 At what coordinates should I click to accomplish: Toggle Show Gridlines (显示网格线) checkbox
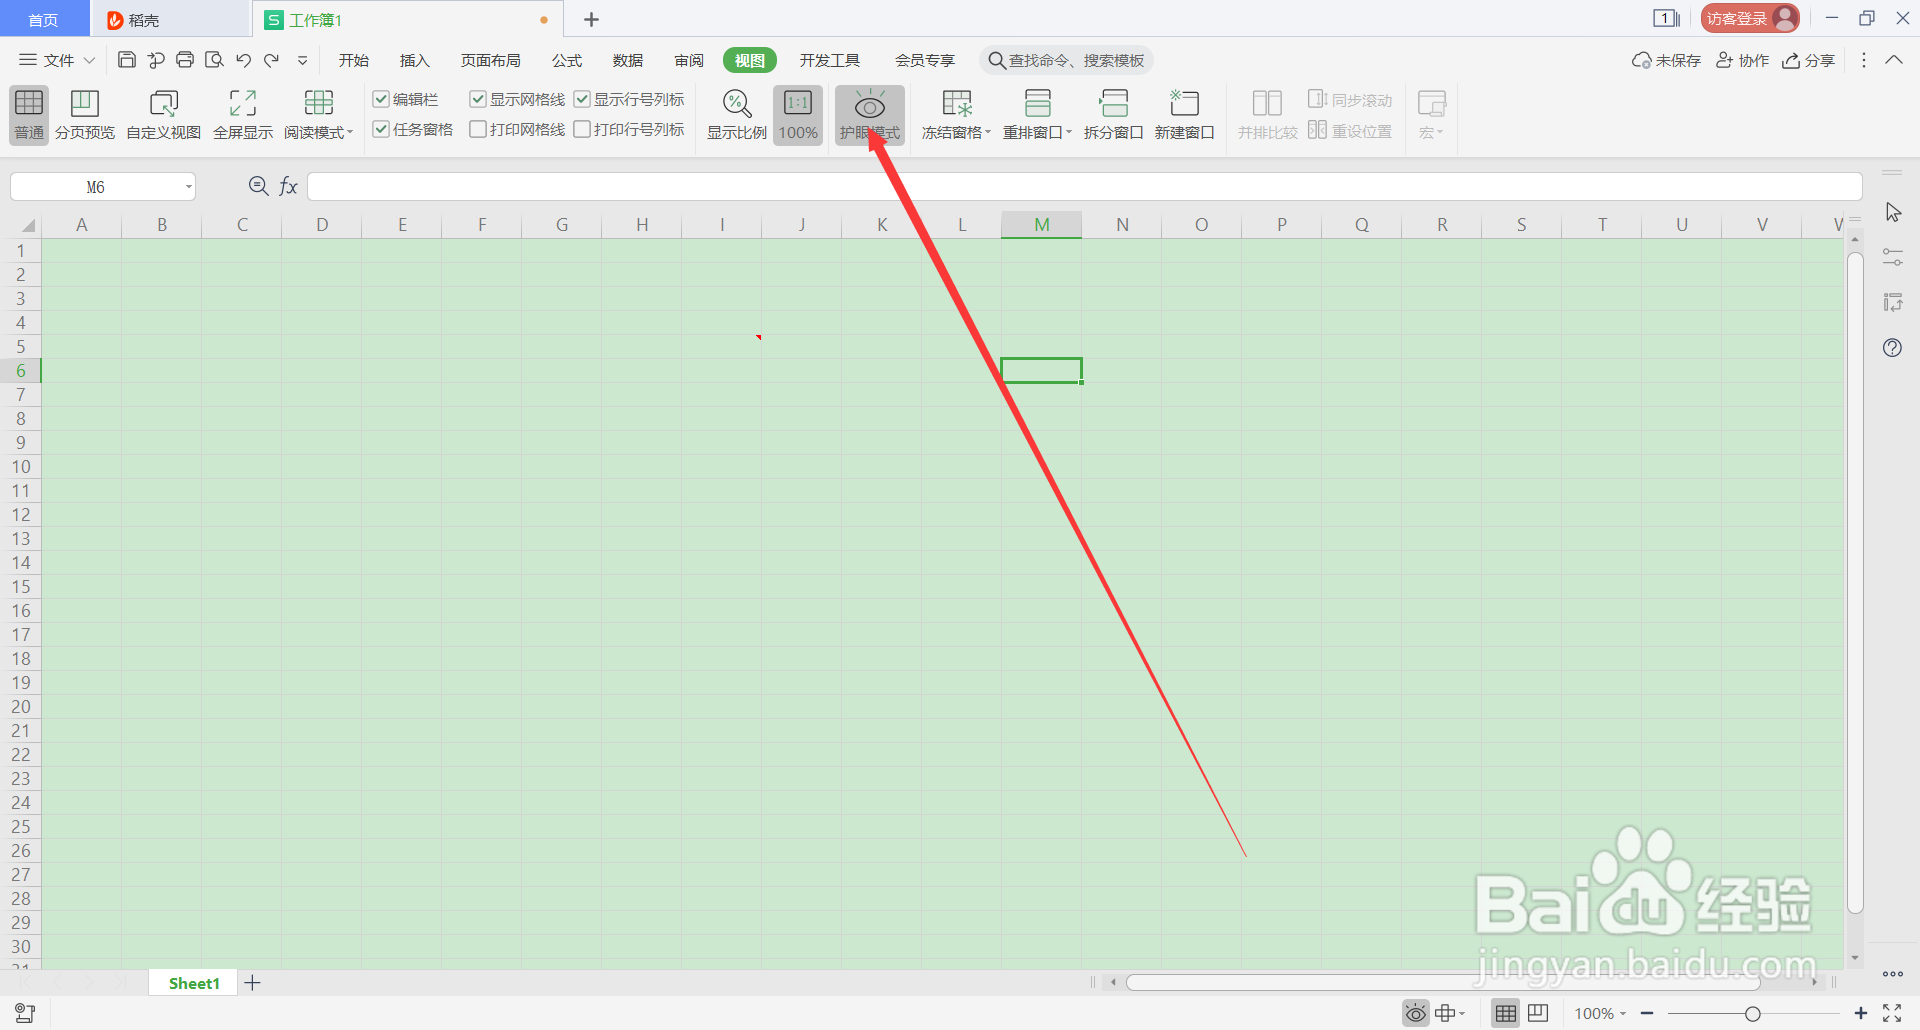coord(478,99)
